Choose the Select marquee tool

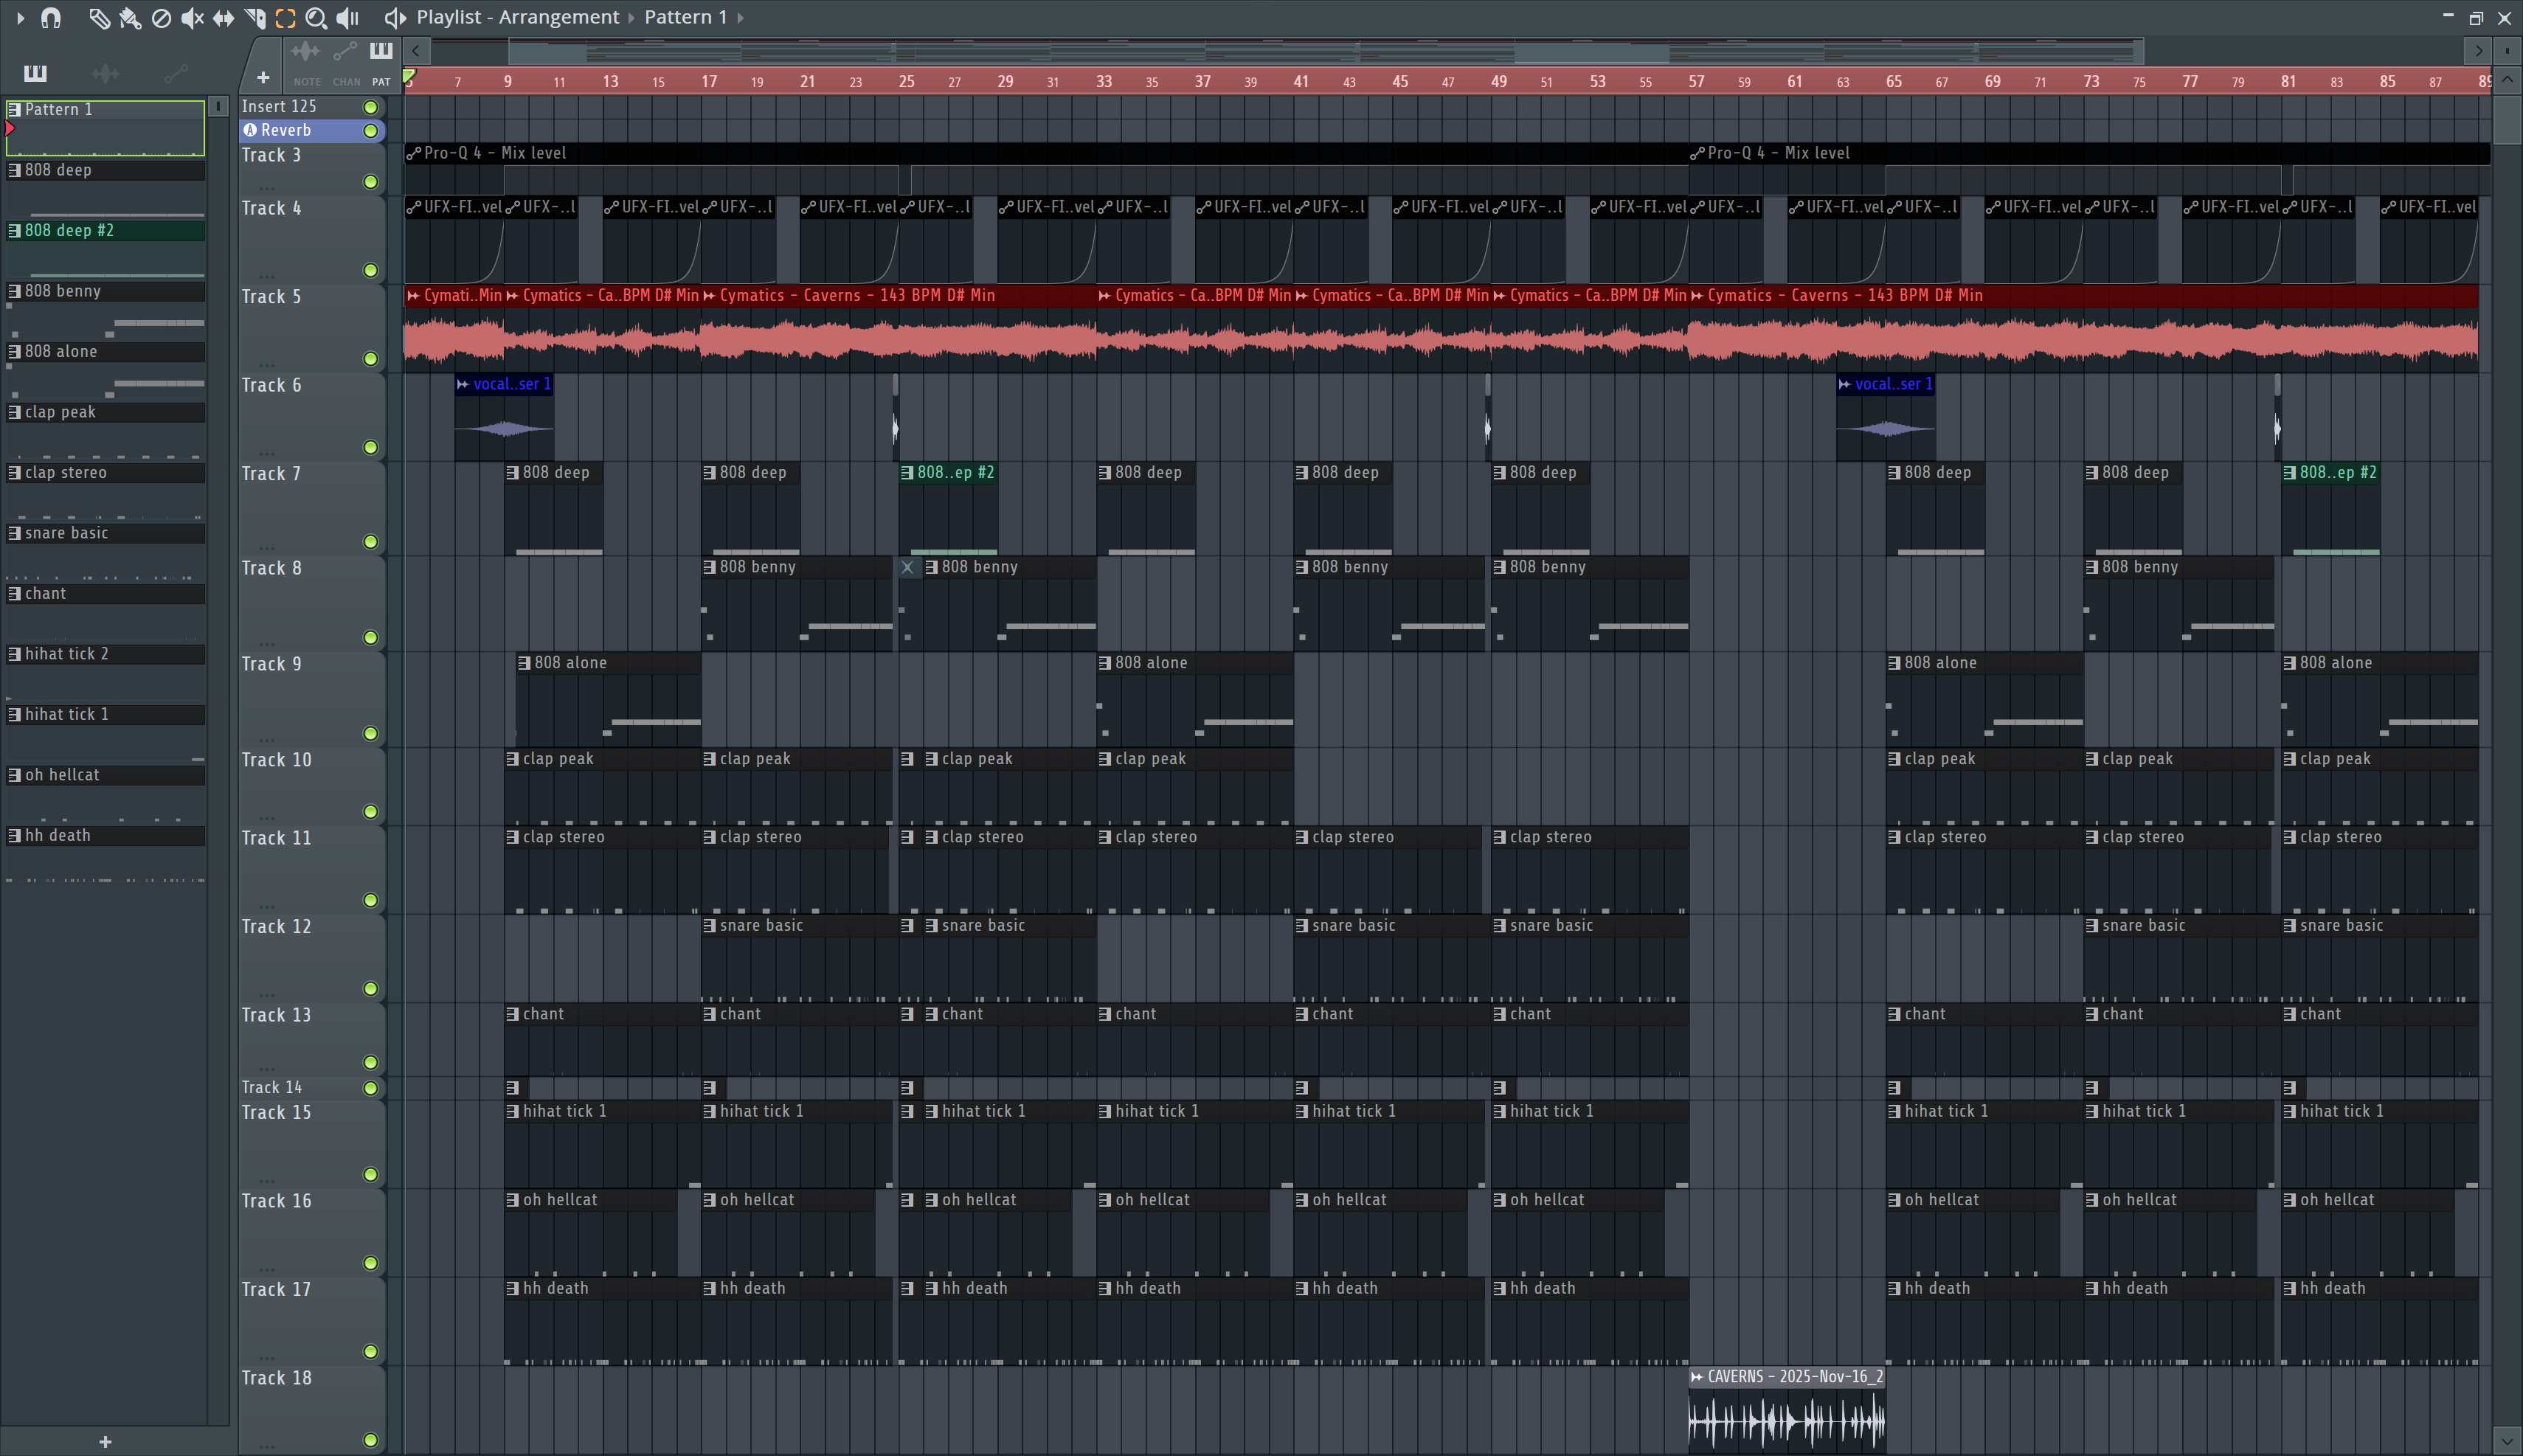(285, 17)
